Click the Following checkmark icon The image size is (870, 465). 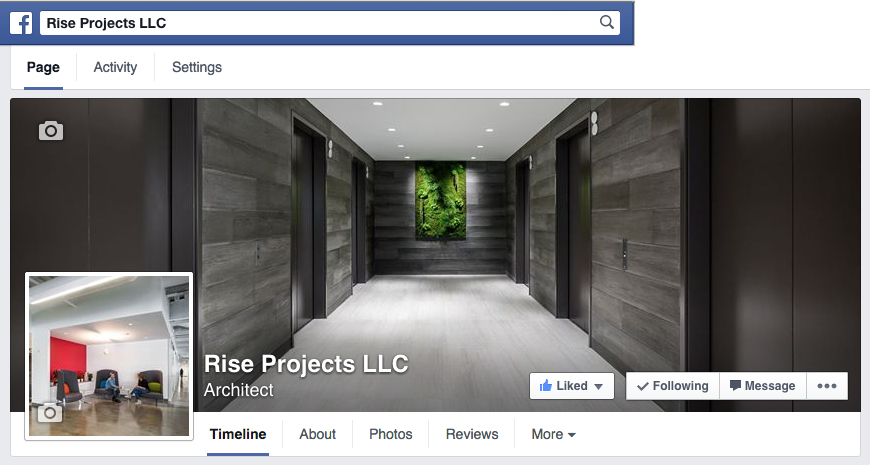643,386
